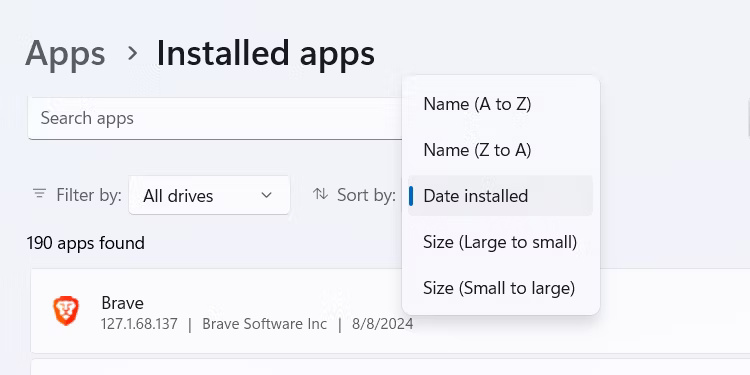Click the 190 apps found text
The height and width of the screenshot is (375, 750).
pyautogui.click(x=86, y=243)
